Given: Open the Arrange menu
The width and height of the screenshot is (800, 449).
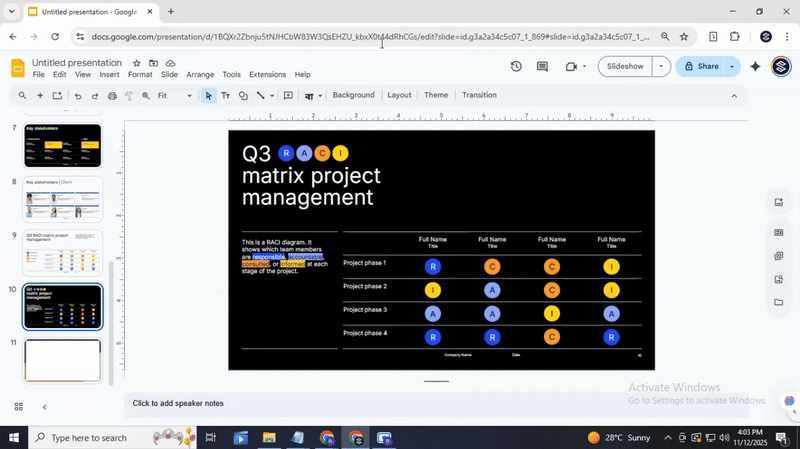Looking at the screenshot, I should click(200, 75).
